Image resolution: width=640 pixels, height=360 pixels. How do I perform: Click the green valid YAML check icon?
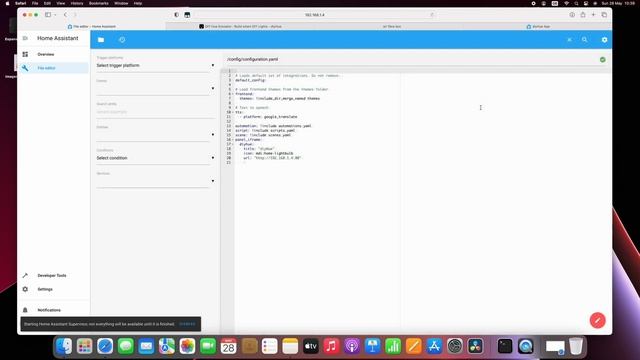click(x=602, y=60)
